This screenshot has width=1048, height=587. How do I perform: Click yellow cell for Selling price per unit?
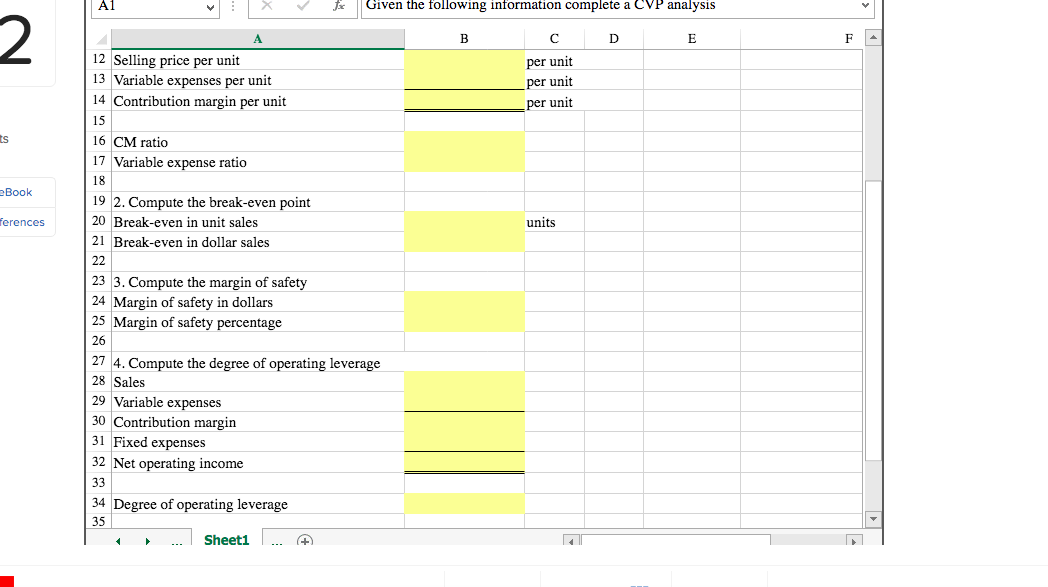464,60
